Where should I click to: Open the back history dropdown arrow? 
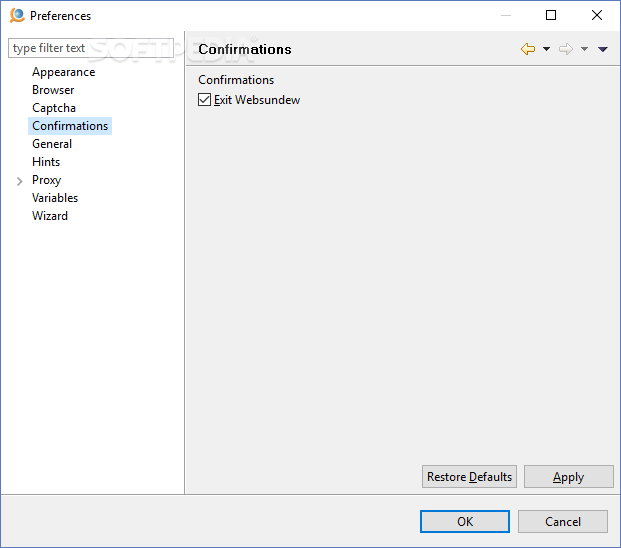pyautogui.click(x=547, y=49)
